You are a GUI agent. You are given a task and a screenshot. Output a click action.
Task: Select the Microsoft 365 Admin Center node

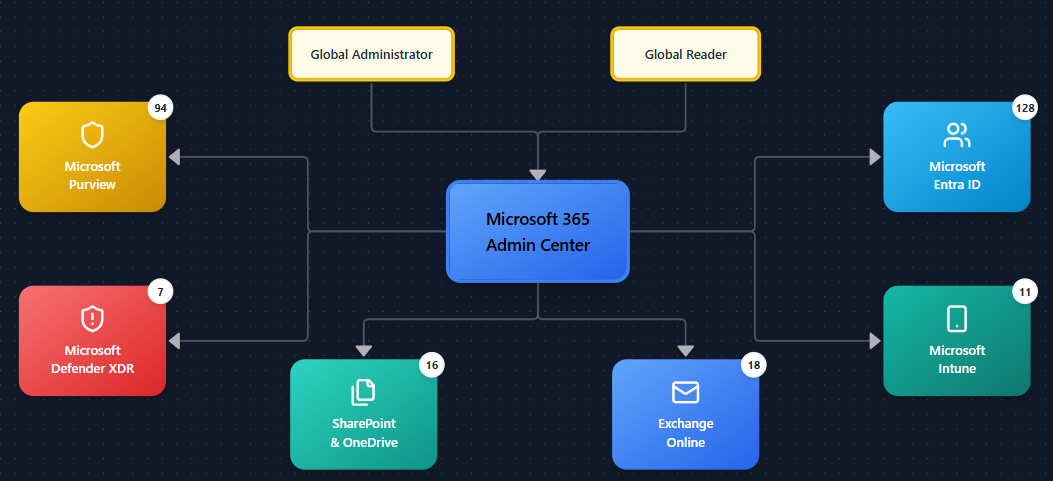click(537, 232)
